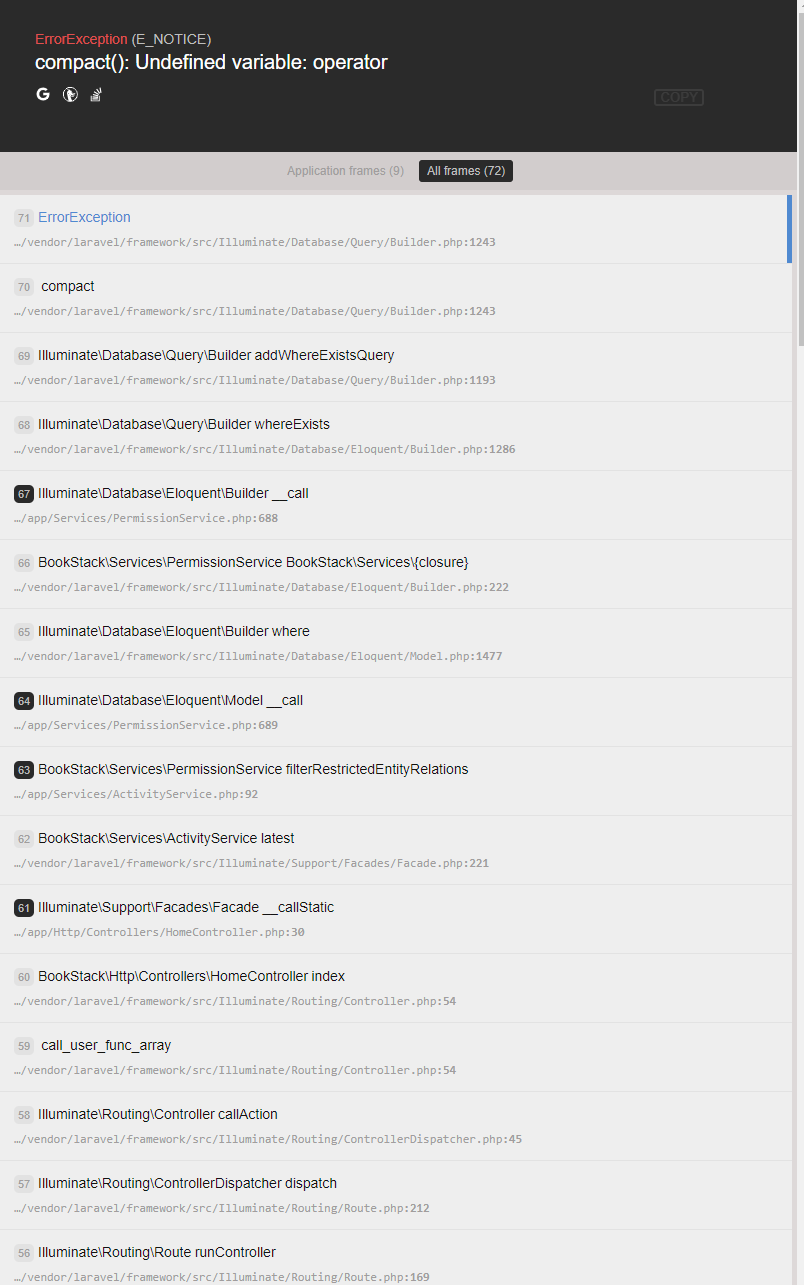Switch to All frames (72) tab
Screen dimensions: 804x1285
[466, 171]
